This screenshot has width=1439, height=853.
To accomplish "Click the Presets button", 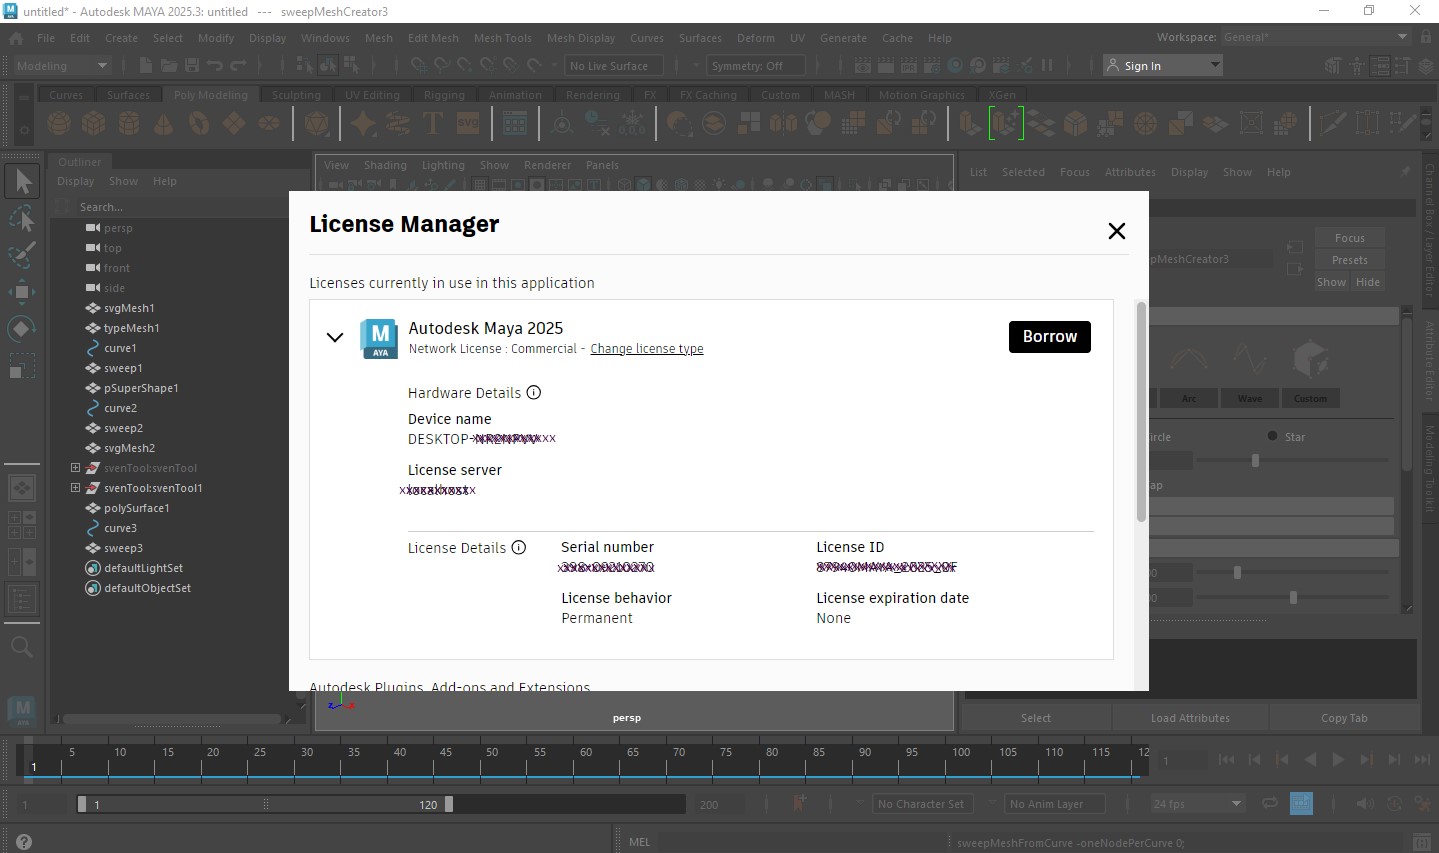I will pos(1349,260).
